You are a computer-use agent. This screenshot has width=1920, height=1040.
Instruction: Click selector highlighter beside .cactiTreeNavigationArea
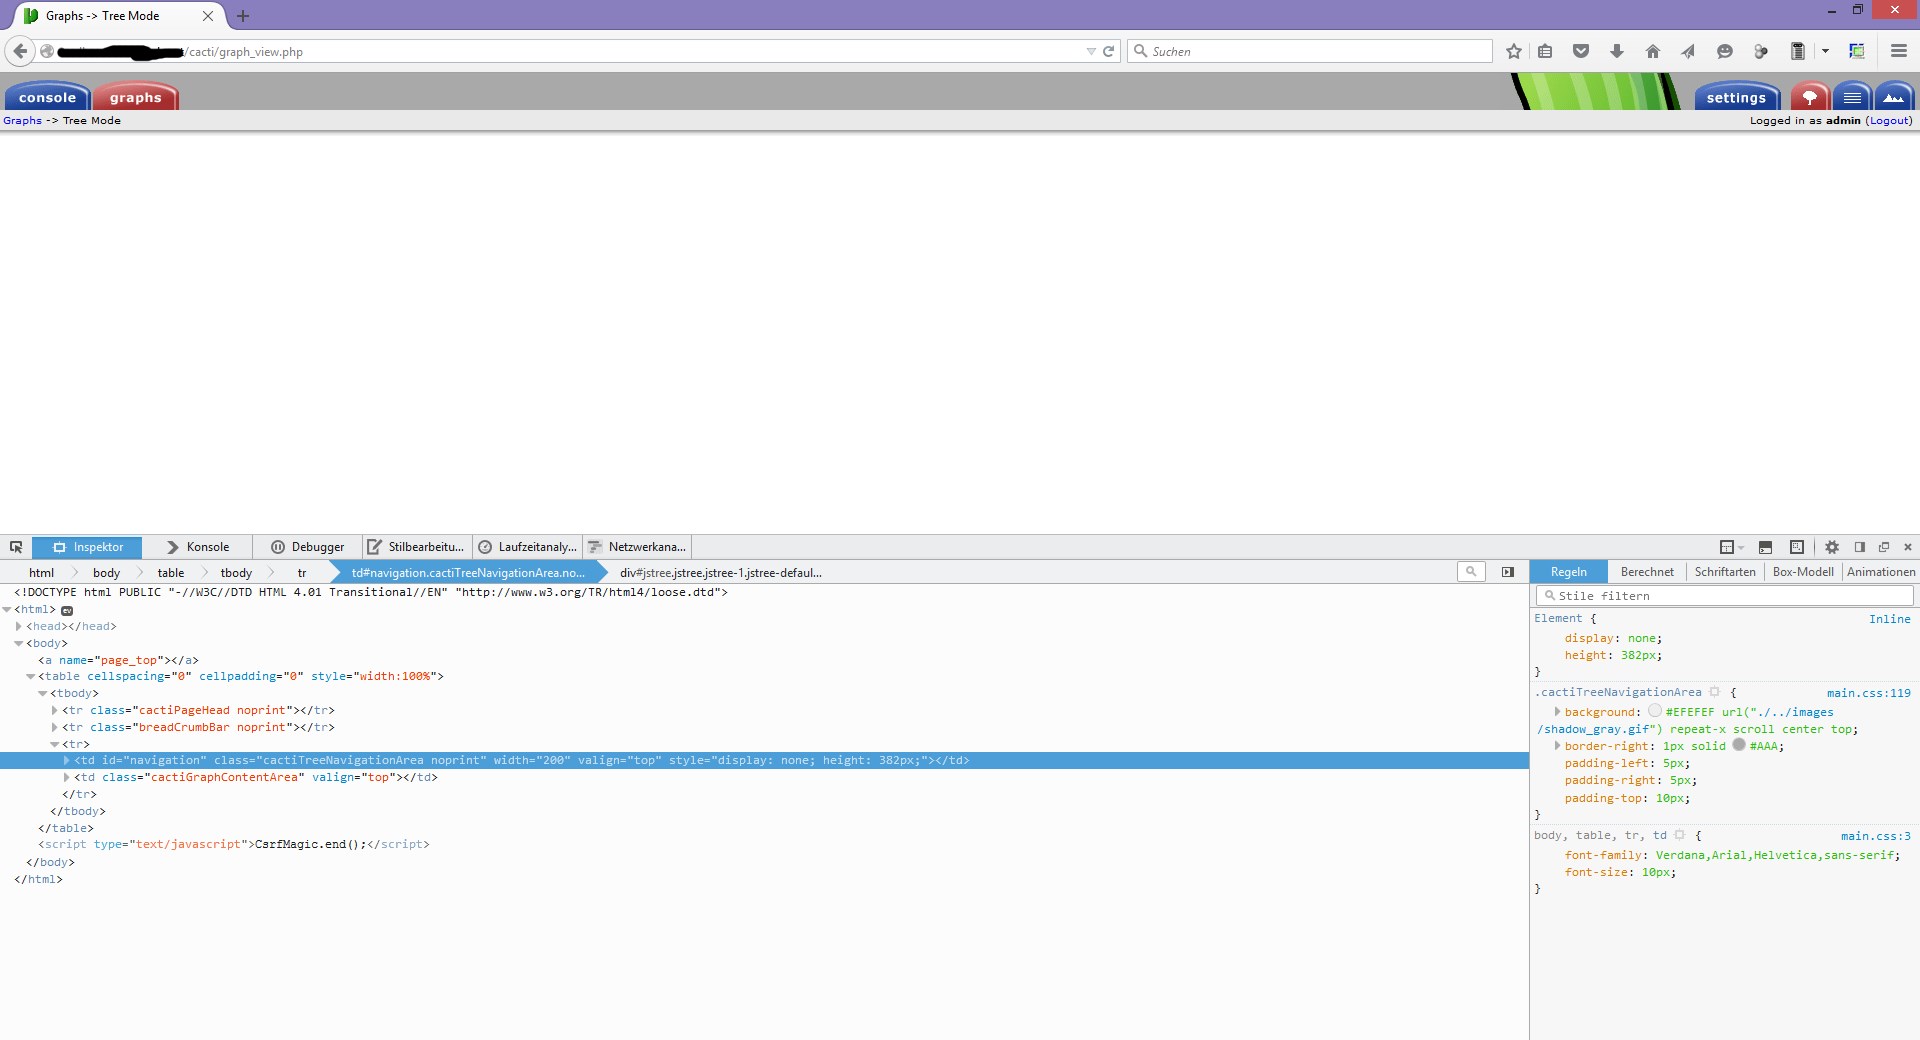click(x=1714, y=692)
